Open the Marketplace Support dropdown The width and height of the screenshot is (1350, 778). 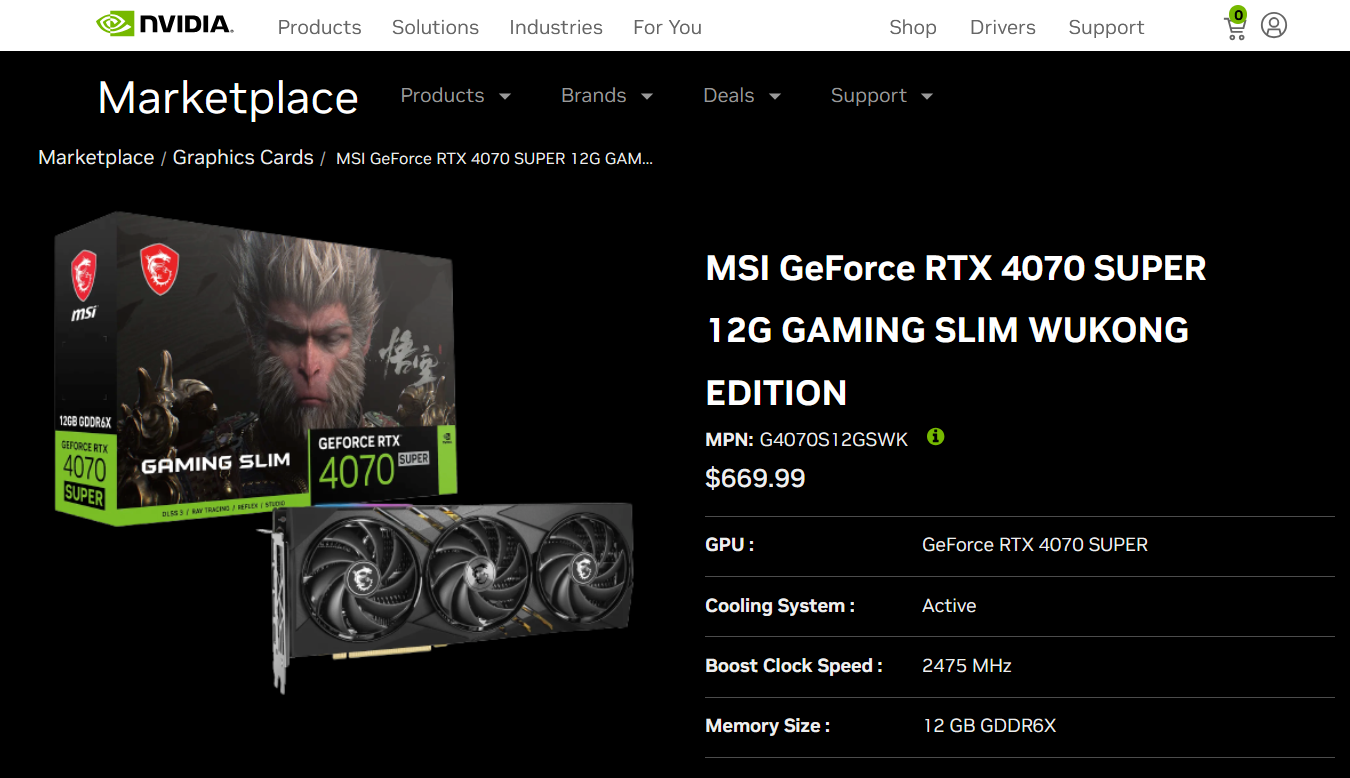(x=881, y=95)
